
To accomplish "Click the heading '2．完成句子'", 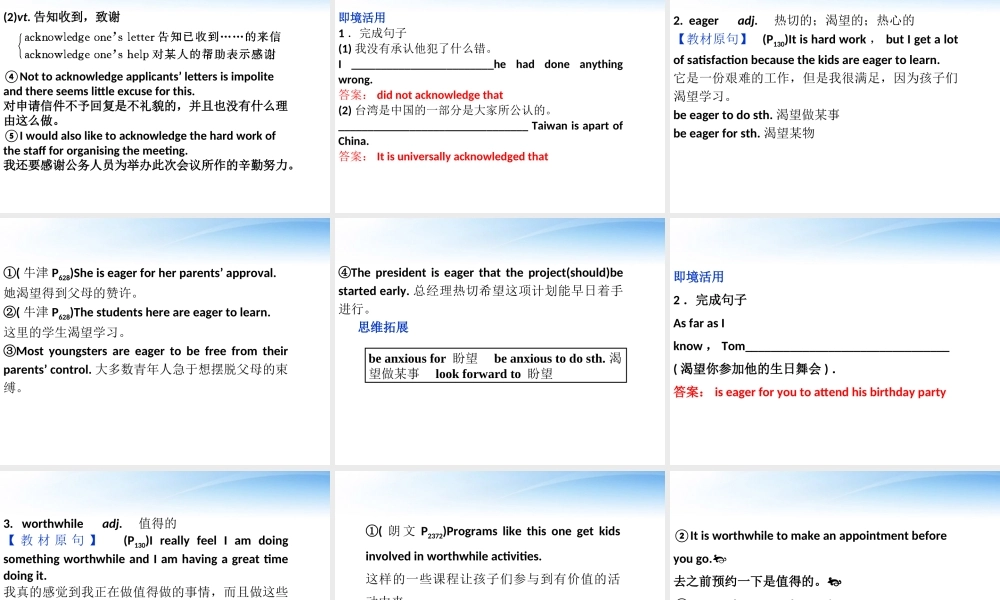I will [x=710, y=300].
